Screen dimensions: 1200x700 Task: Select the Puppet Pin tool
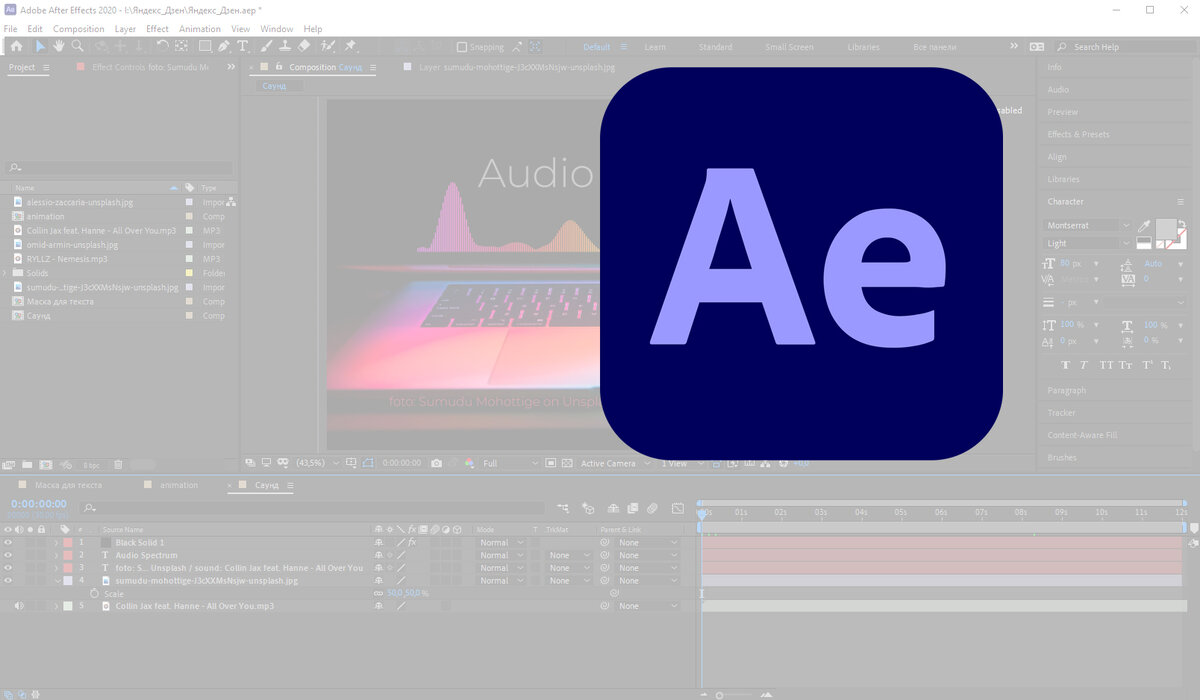coord(350,46)
